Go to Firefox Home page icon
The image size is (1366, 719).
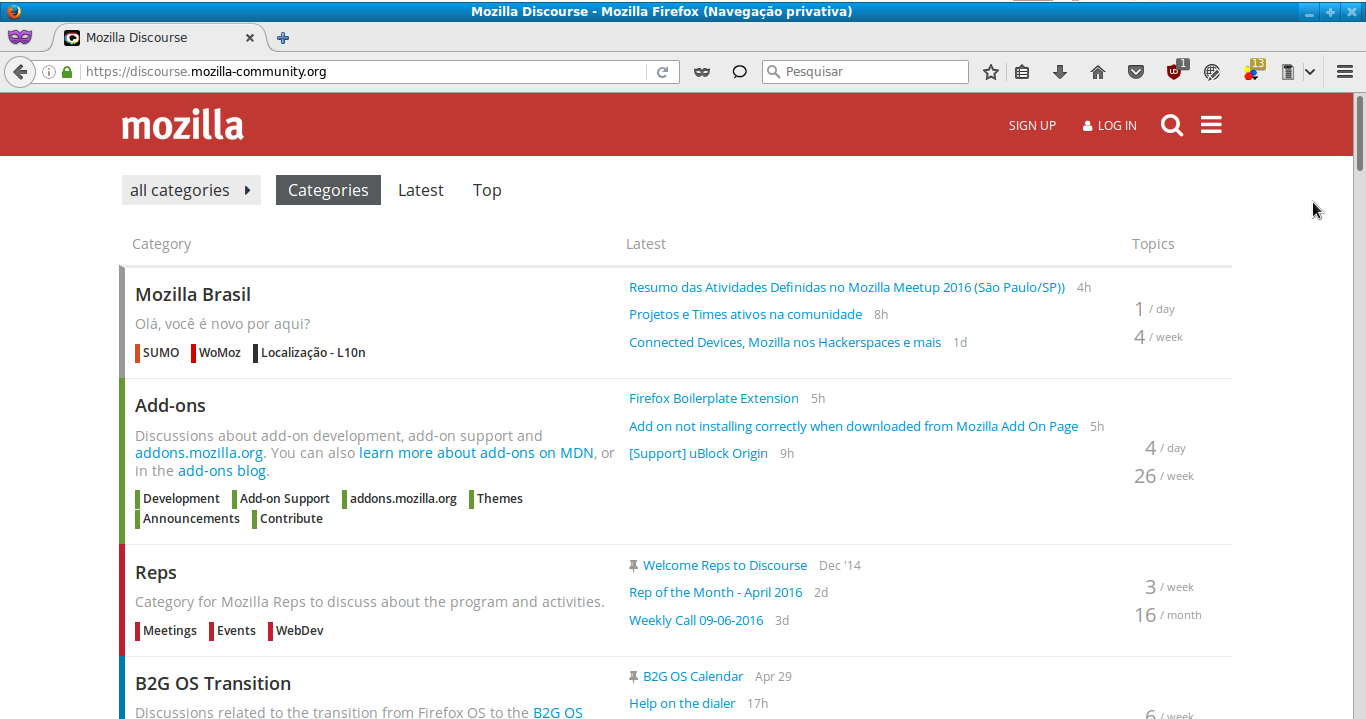1098,72
